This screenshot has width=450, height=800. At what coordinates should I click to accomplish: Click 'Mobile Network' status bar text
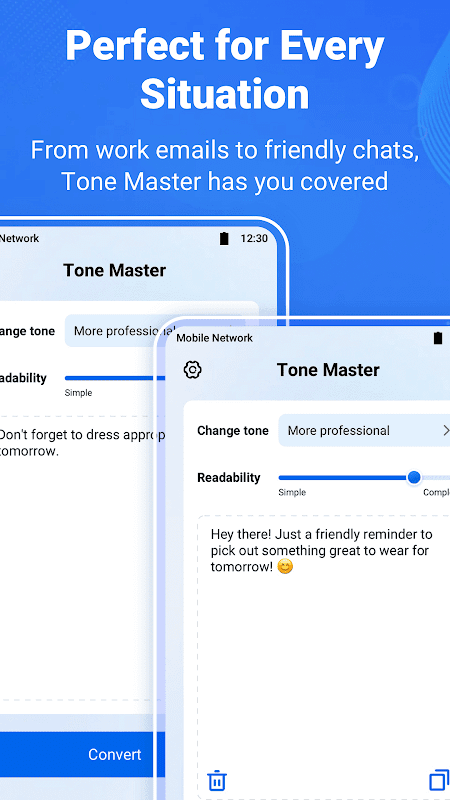(214, 338)
